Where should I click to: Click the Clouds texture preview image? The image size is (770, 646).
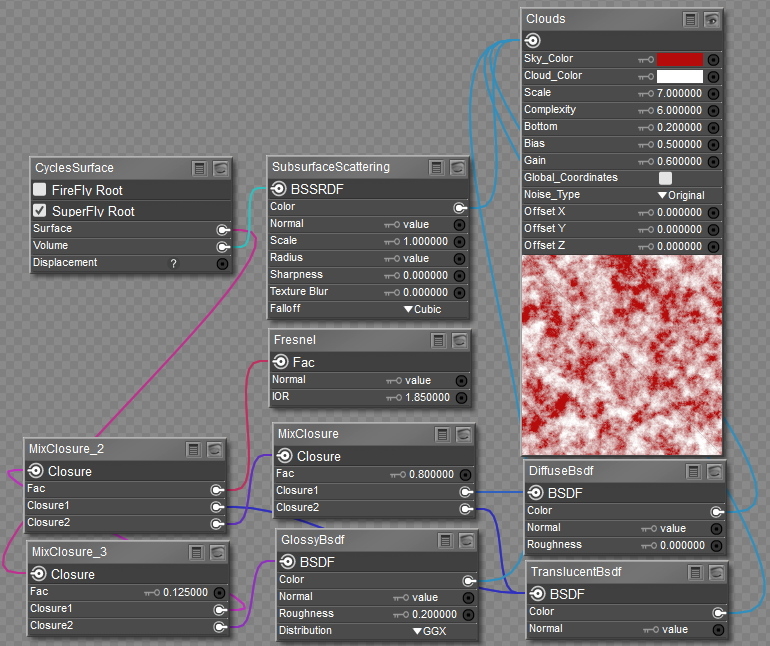(621, 355)
